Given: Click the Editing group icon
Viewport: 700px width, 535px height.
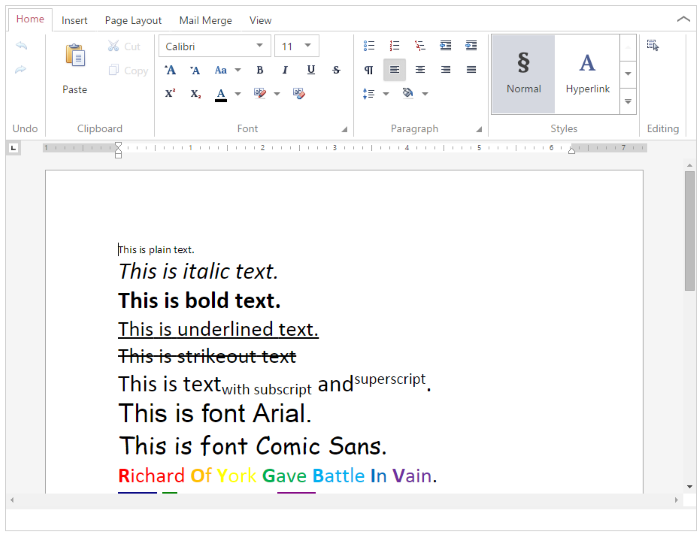Looking at the screenshot, I should (x=653, y=45).
